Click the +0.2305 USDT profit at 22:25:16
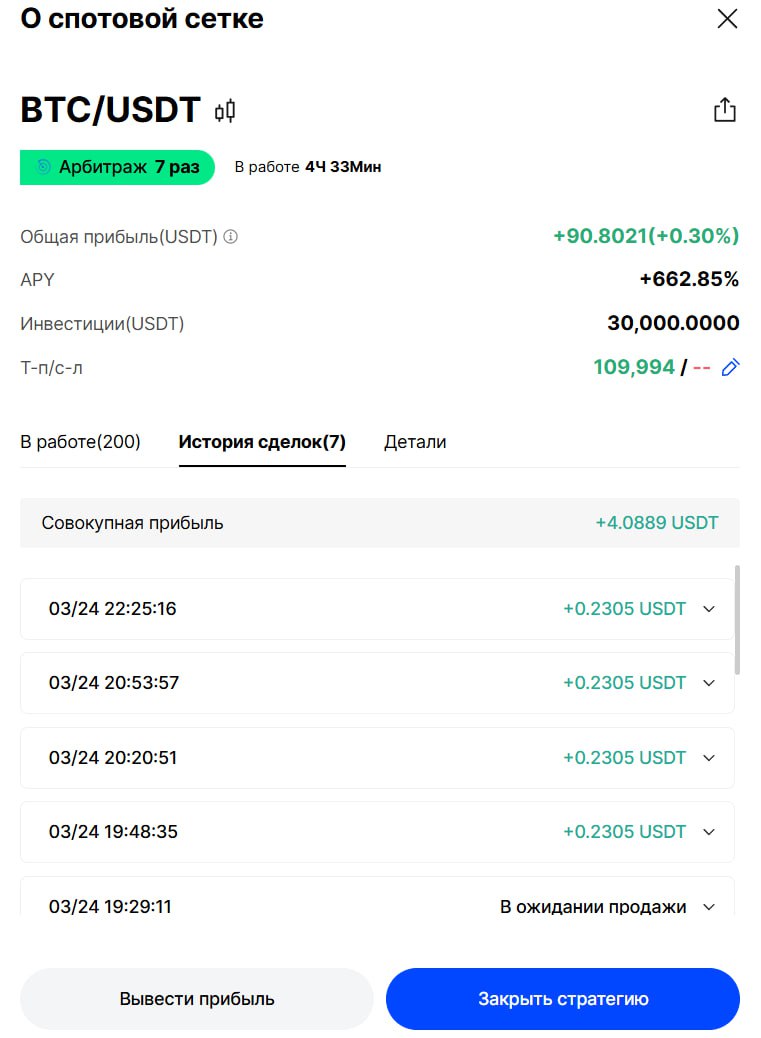 point(624,608)
